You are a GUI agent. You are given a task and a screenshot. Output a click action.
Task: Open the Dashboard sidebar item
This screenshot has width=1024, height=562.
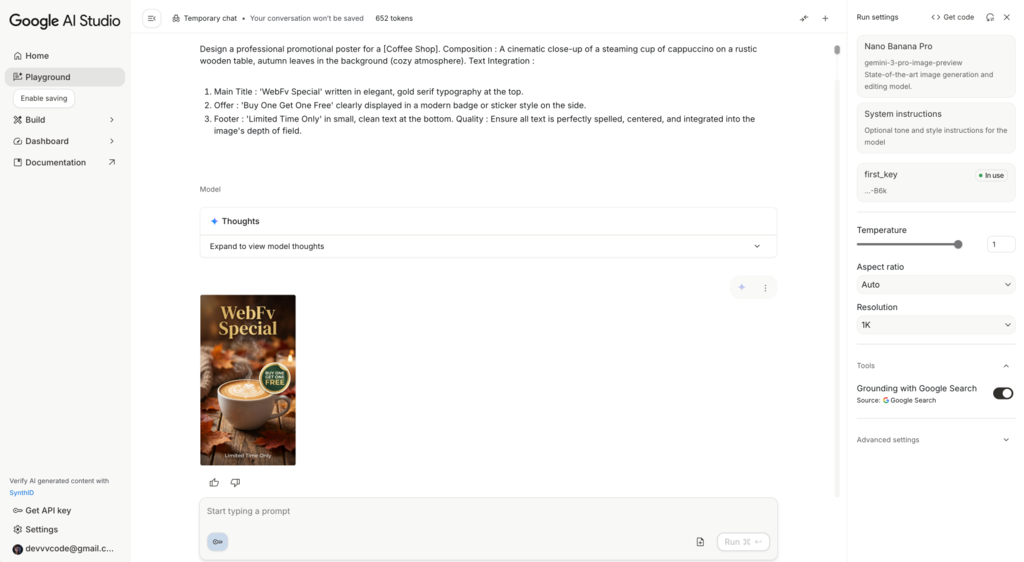[x=65, y=141]
